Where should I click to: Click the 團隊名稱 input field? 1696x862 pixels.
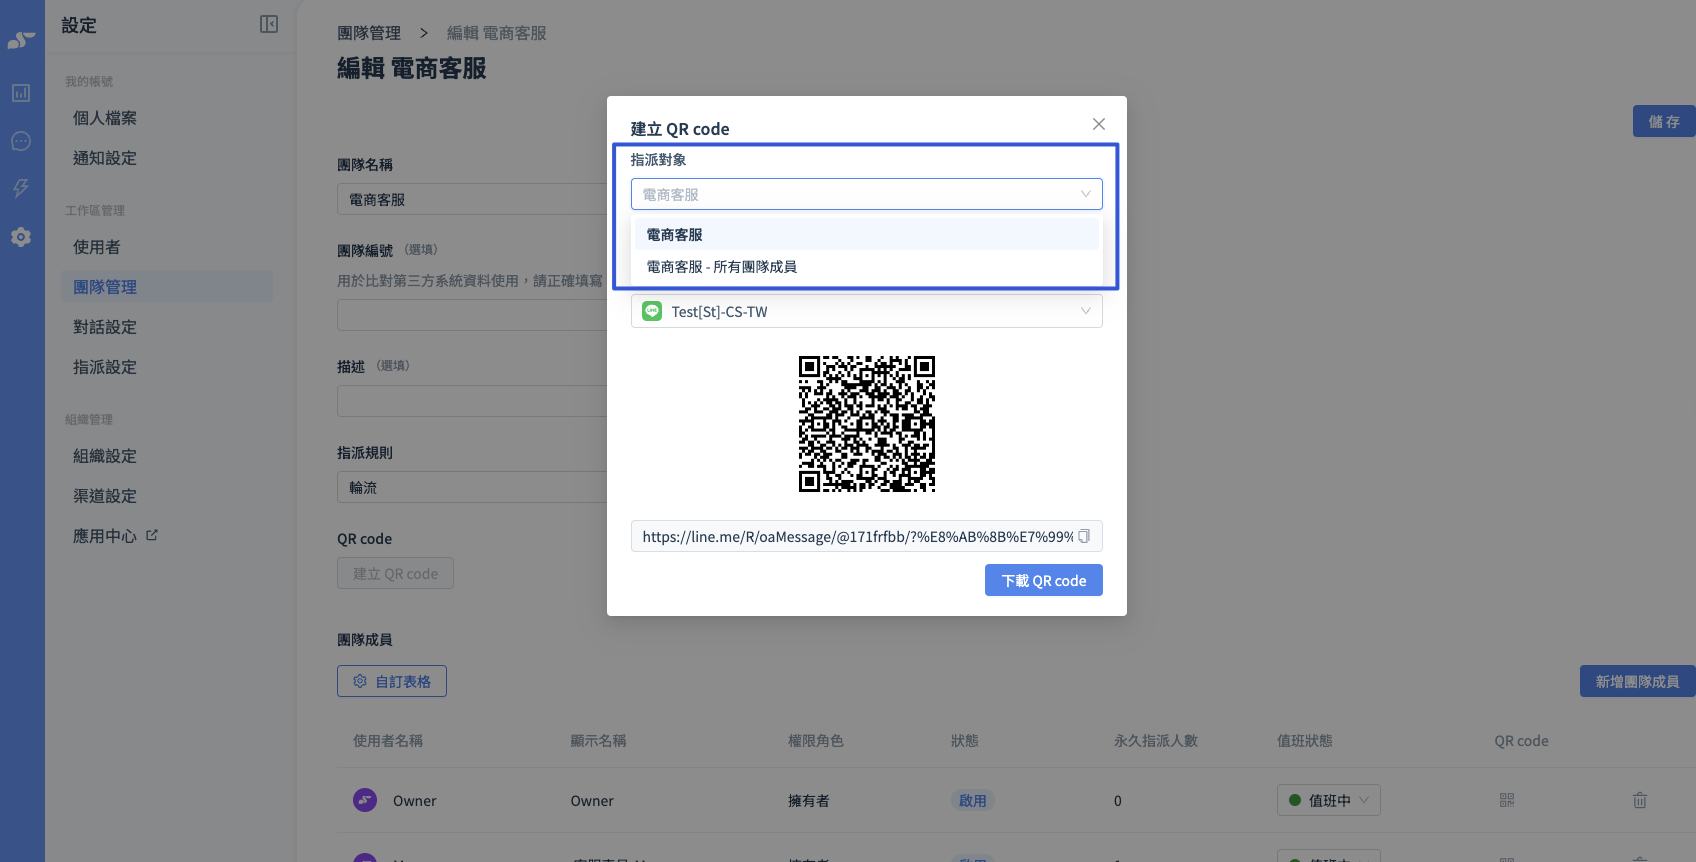472,199
